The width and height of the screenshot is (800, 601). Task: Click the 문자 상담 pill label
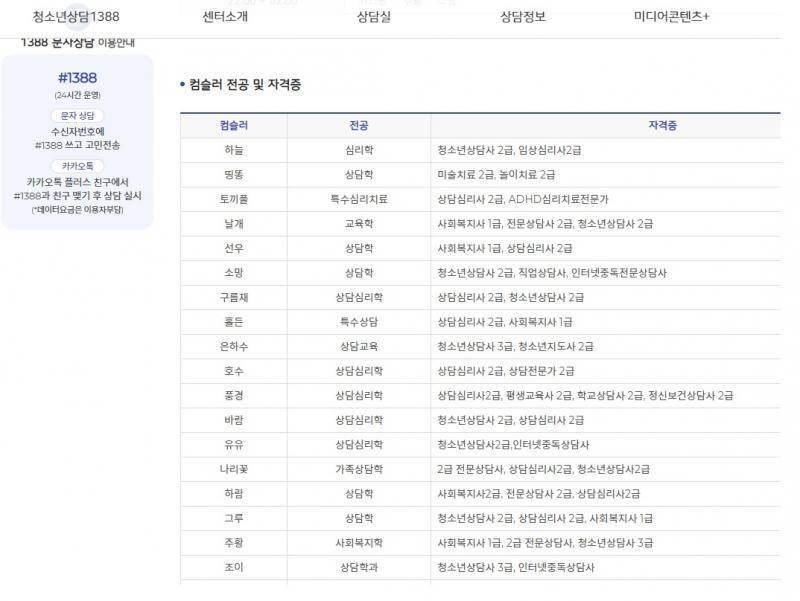tap(78, 116)
